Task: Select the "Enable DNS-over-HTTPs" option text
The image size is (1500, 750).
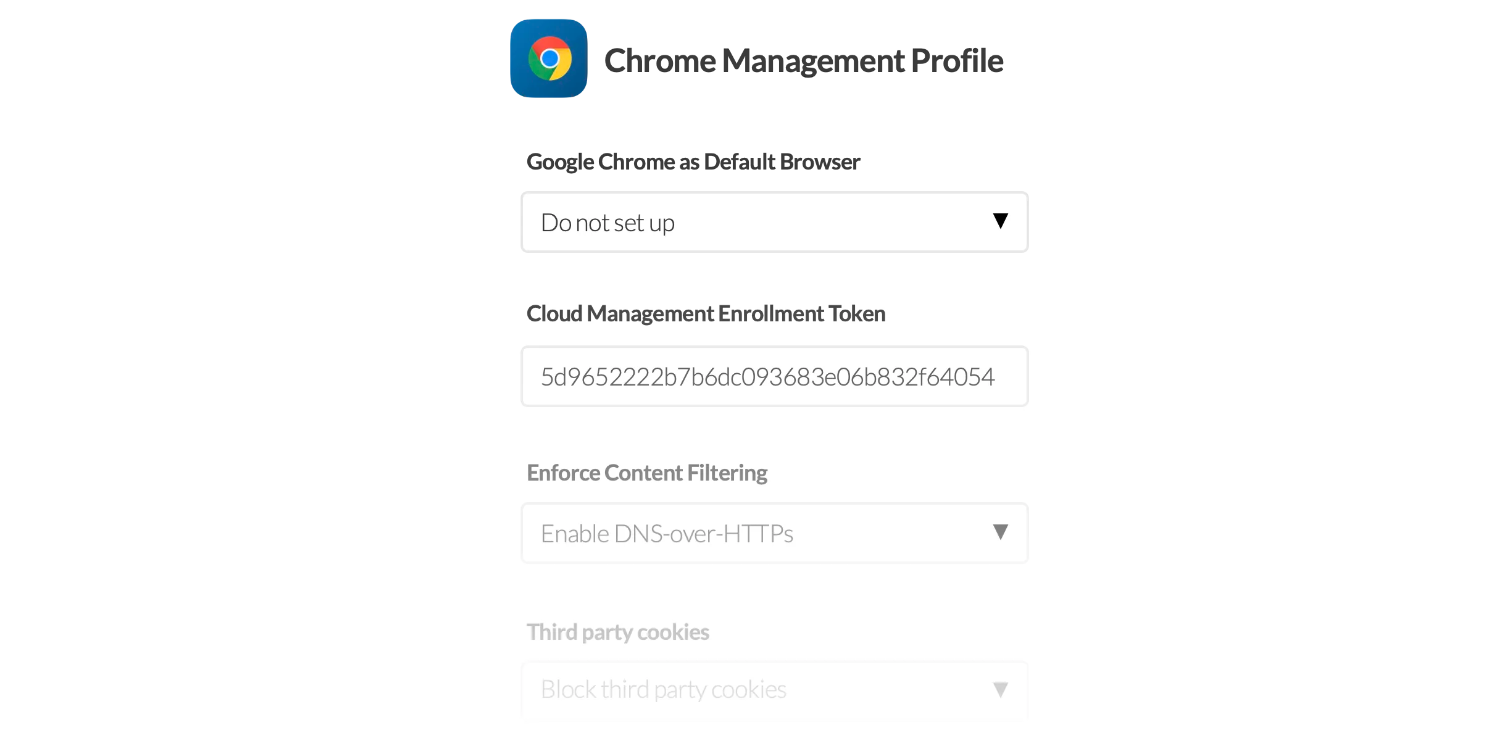Action: coord(667,534)
